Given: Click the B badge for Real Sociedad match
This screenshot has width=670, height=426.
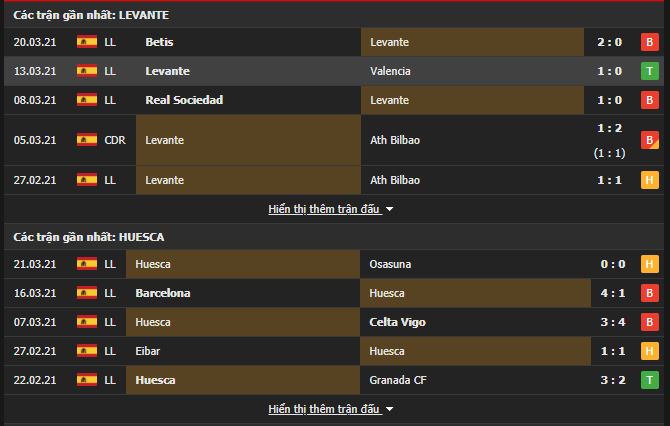Looking at the screenshot, I should (x=649, y=100).
